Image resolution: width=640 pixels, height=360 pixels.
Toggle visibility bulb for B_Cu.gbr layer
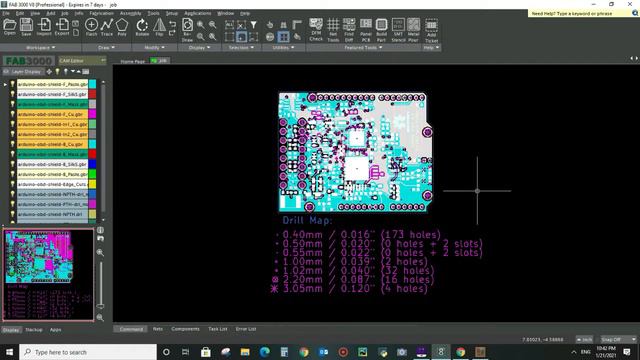pyautogui.click(x=13, y=144)
